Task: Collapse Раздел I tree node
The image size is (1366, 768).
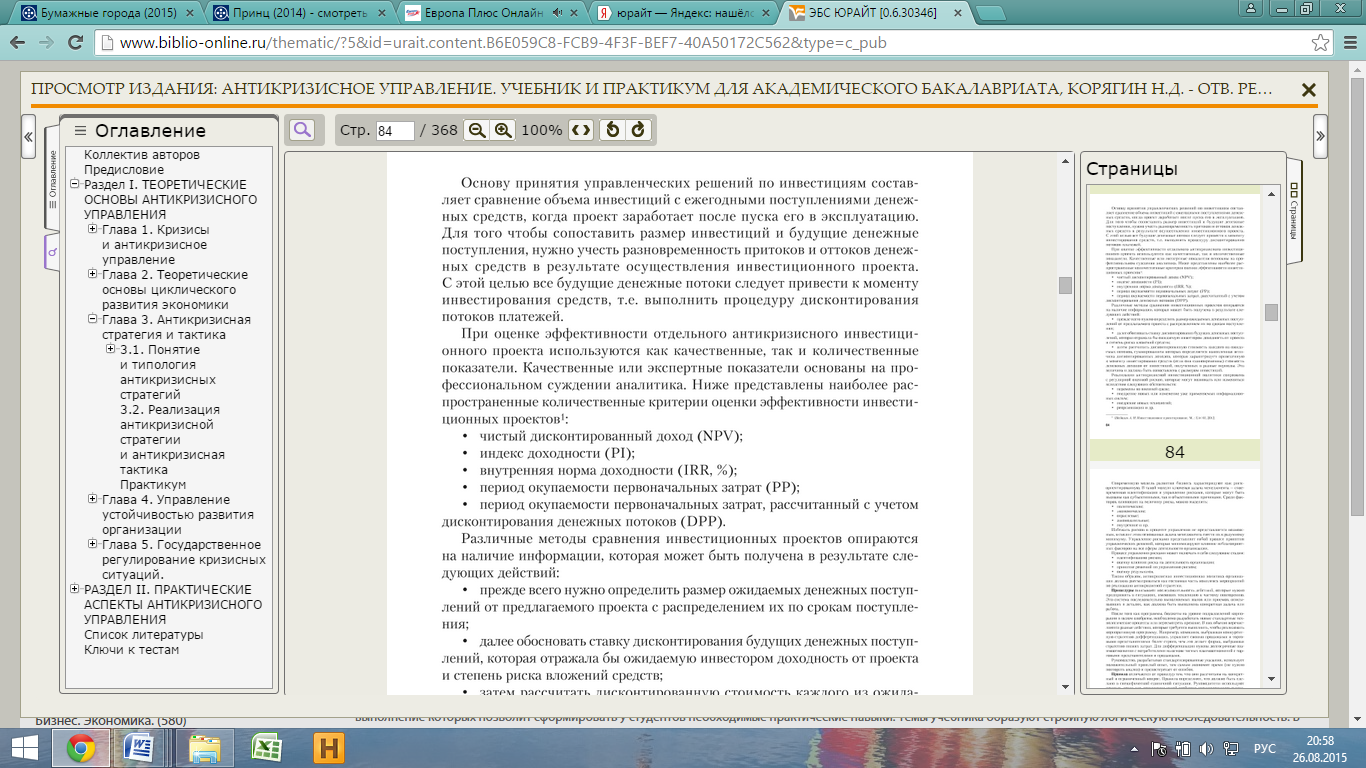Action: (x=74, y=185)
